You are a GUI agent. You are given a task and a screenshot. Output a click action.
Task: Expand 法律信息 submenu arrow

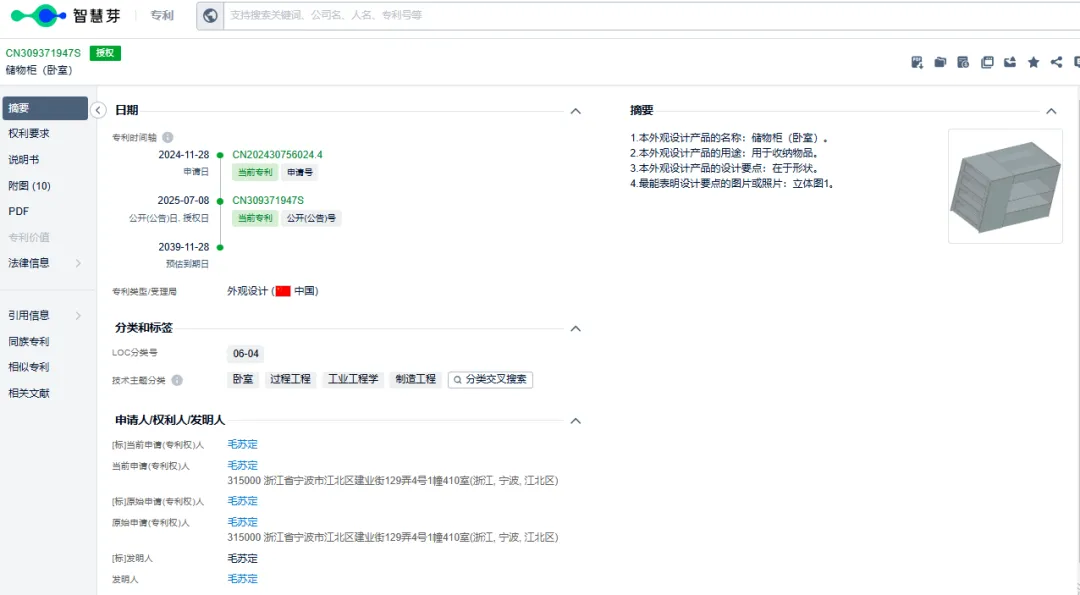(78, 263)
